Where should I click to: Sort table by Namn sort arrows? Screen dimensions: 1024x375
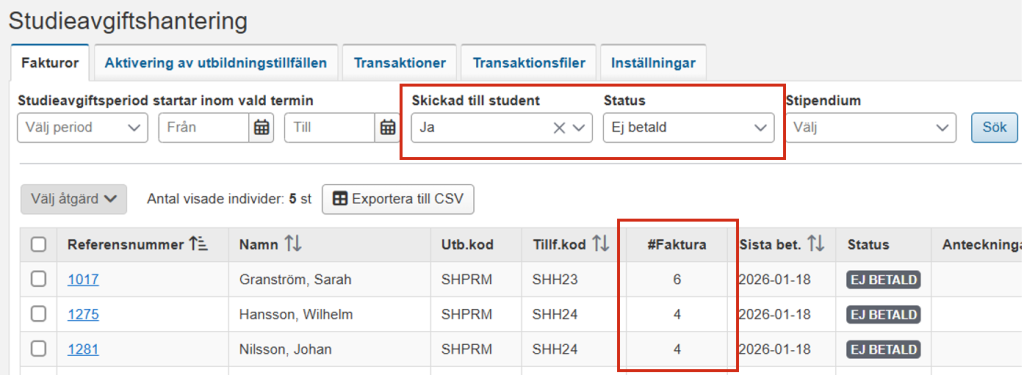pos(293,245)
